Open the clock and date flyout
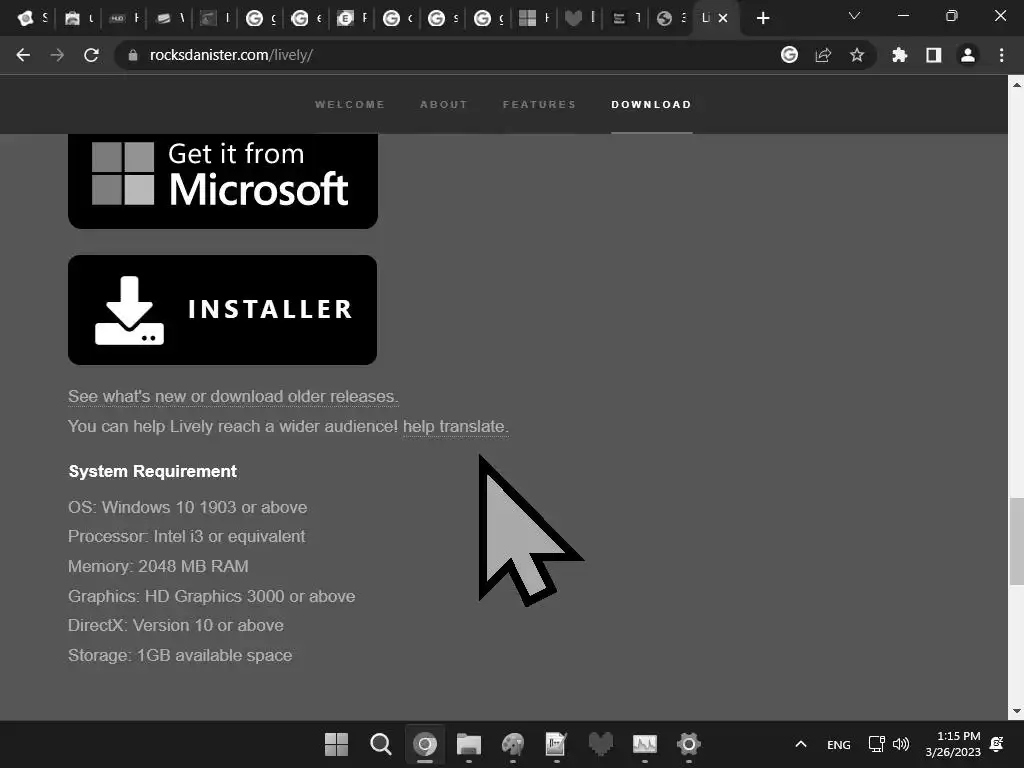 coord(953,744)
